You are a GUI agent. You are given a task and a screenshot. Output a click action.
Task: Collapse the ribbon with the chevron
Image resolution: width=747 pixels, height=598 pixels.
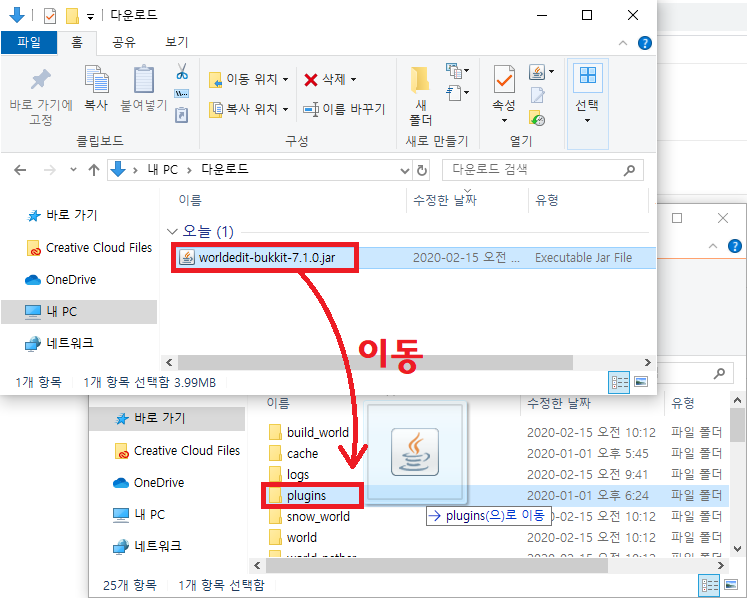pos(623,43)
